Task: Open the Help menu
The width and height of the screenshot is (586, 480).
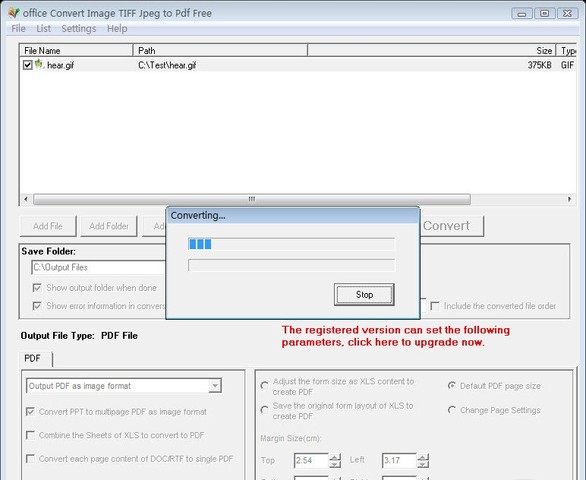Action: pyautogui.click(x=117, y=28)
